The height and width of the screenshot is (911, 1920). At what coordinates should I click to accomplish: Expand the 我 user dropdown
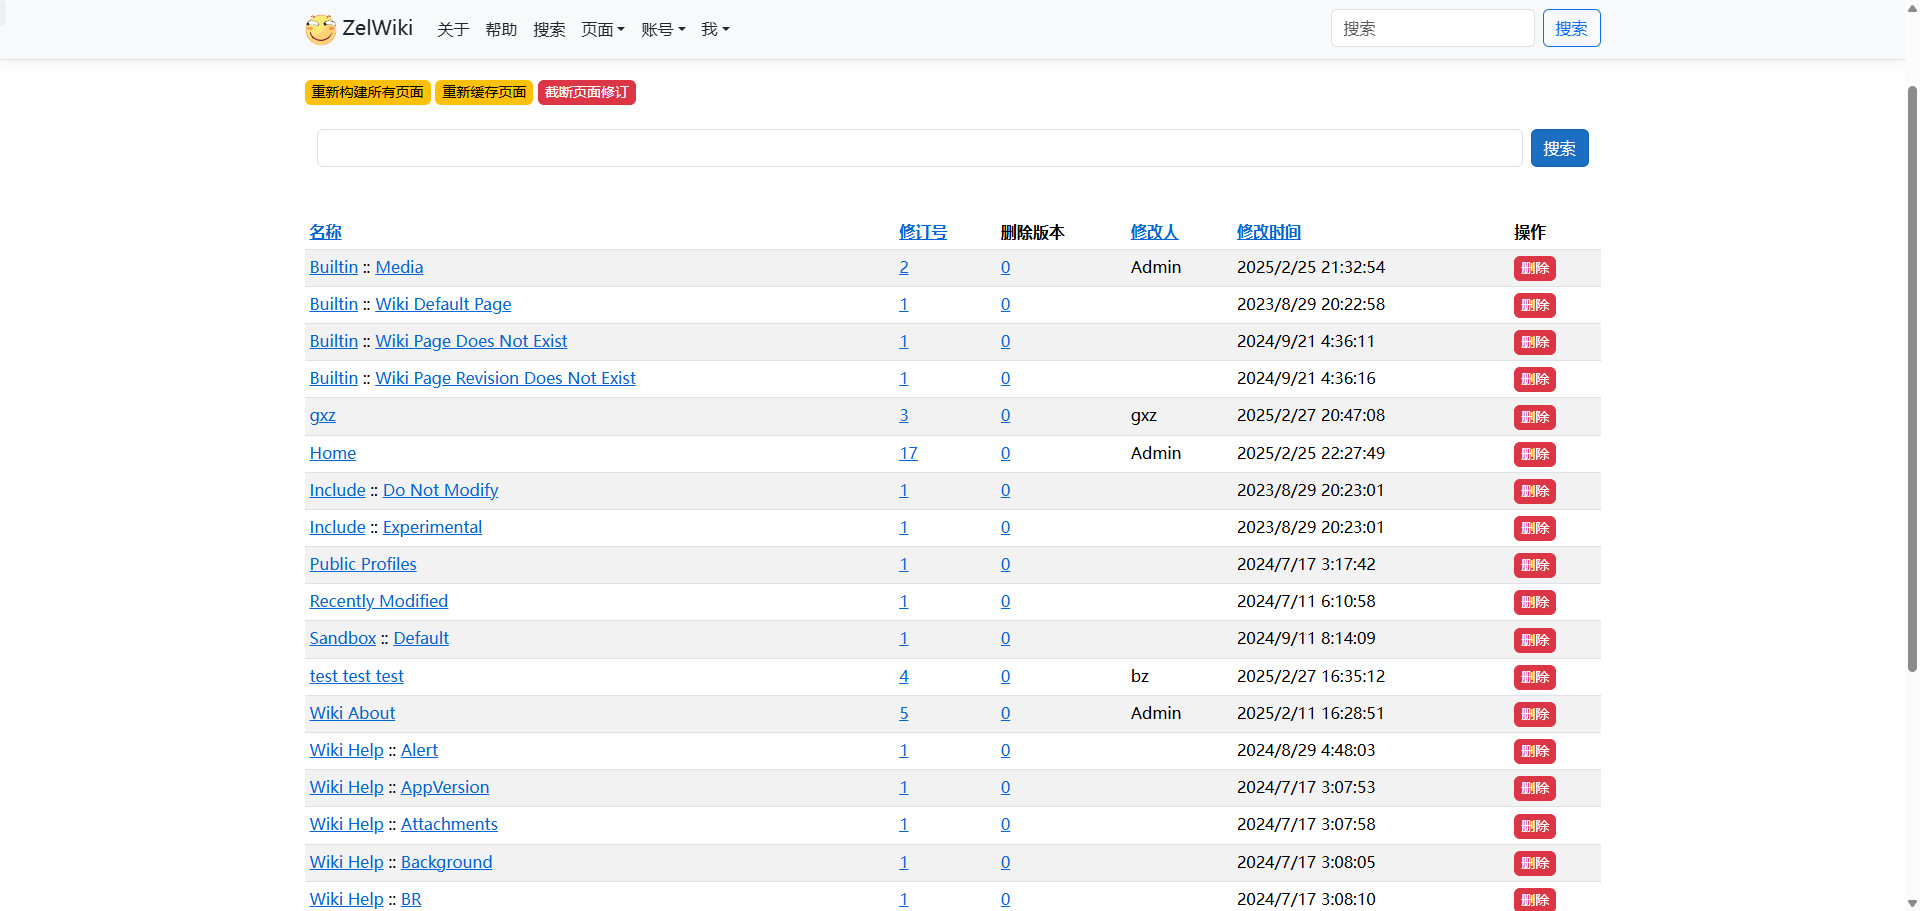click(714, 30)
